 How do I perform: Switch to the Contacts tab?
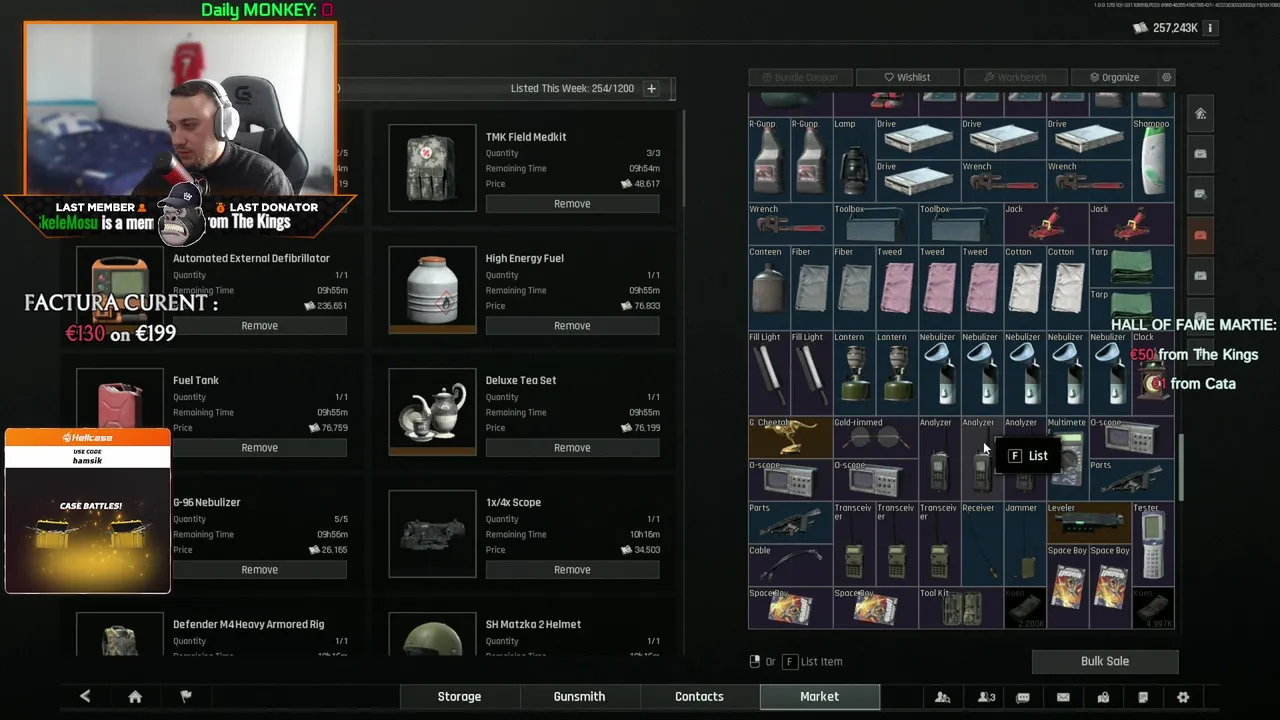699,697
